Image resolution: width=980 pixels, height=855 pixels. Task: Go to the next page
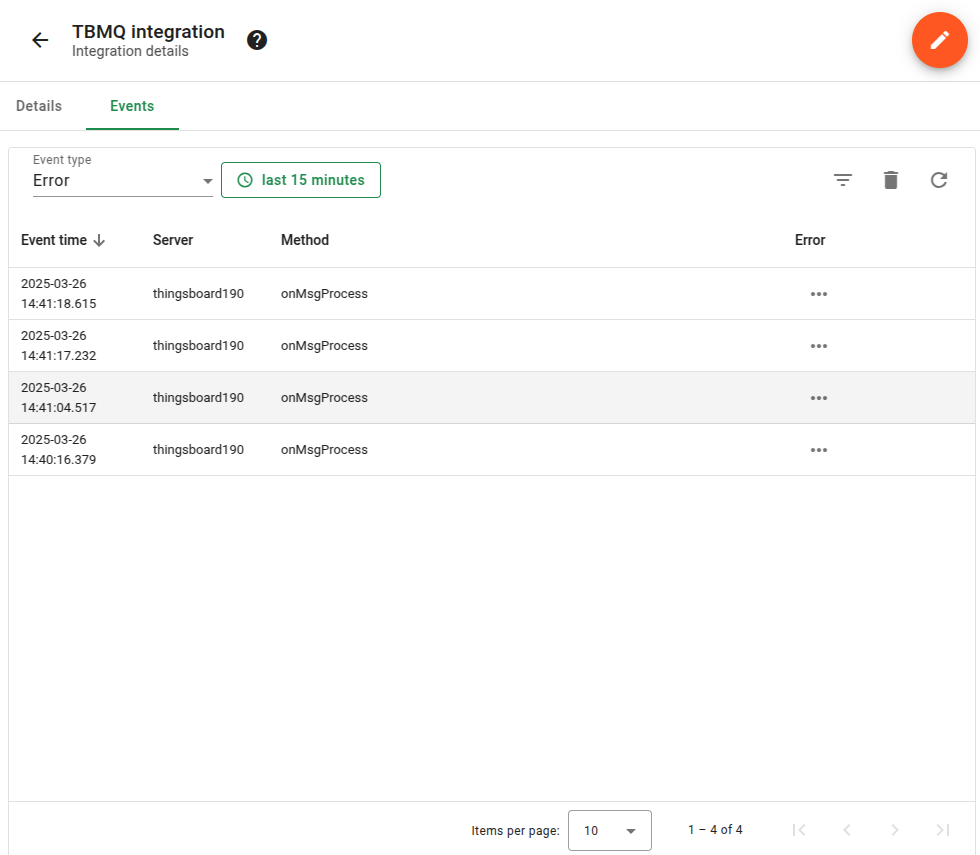point(895,830)
